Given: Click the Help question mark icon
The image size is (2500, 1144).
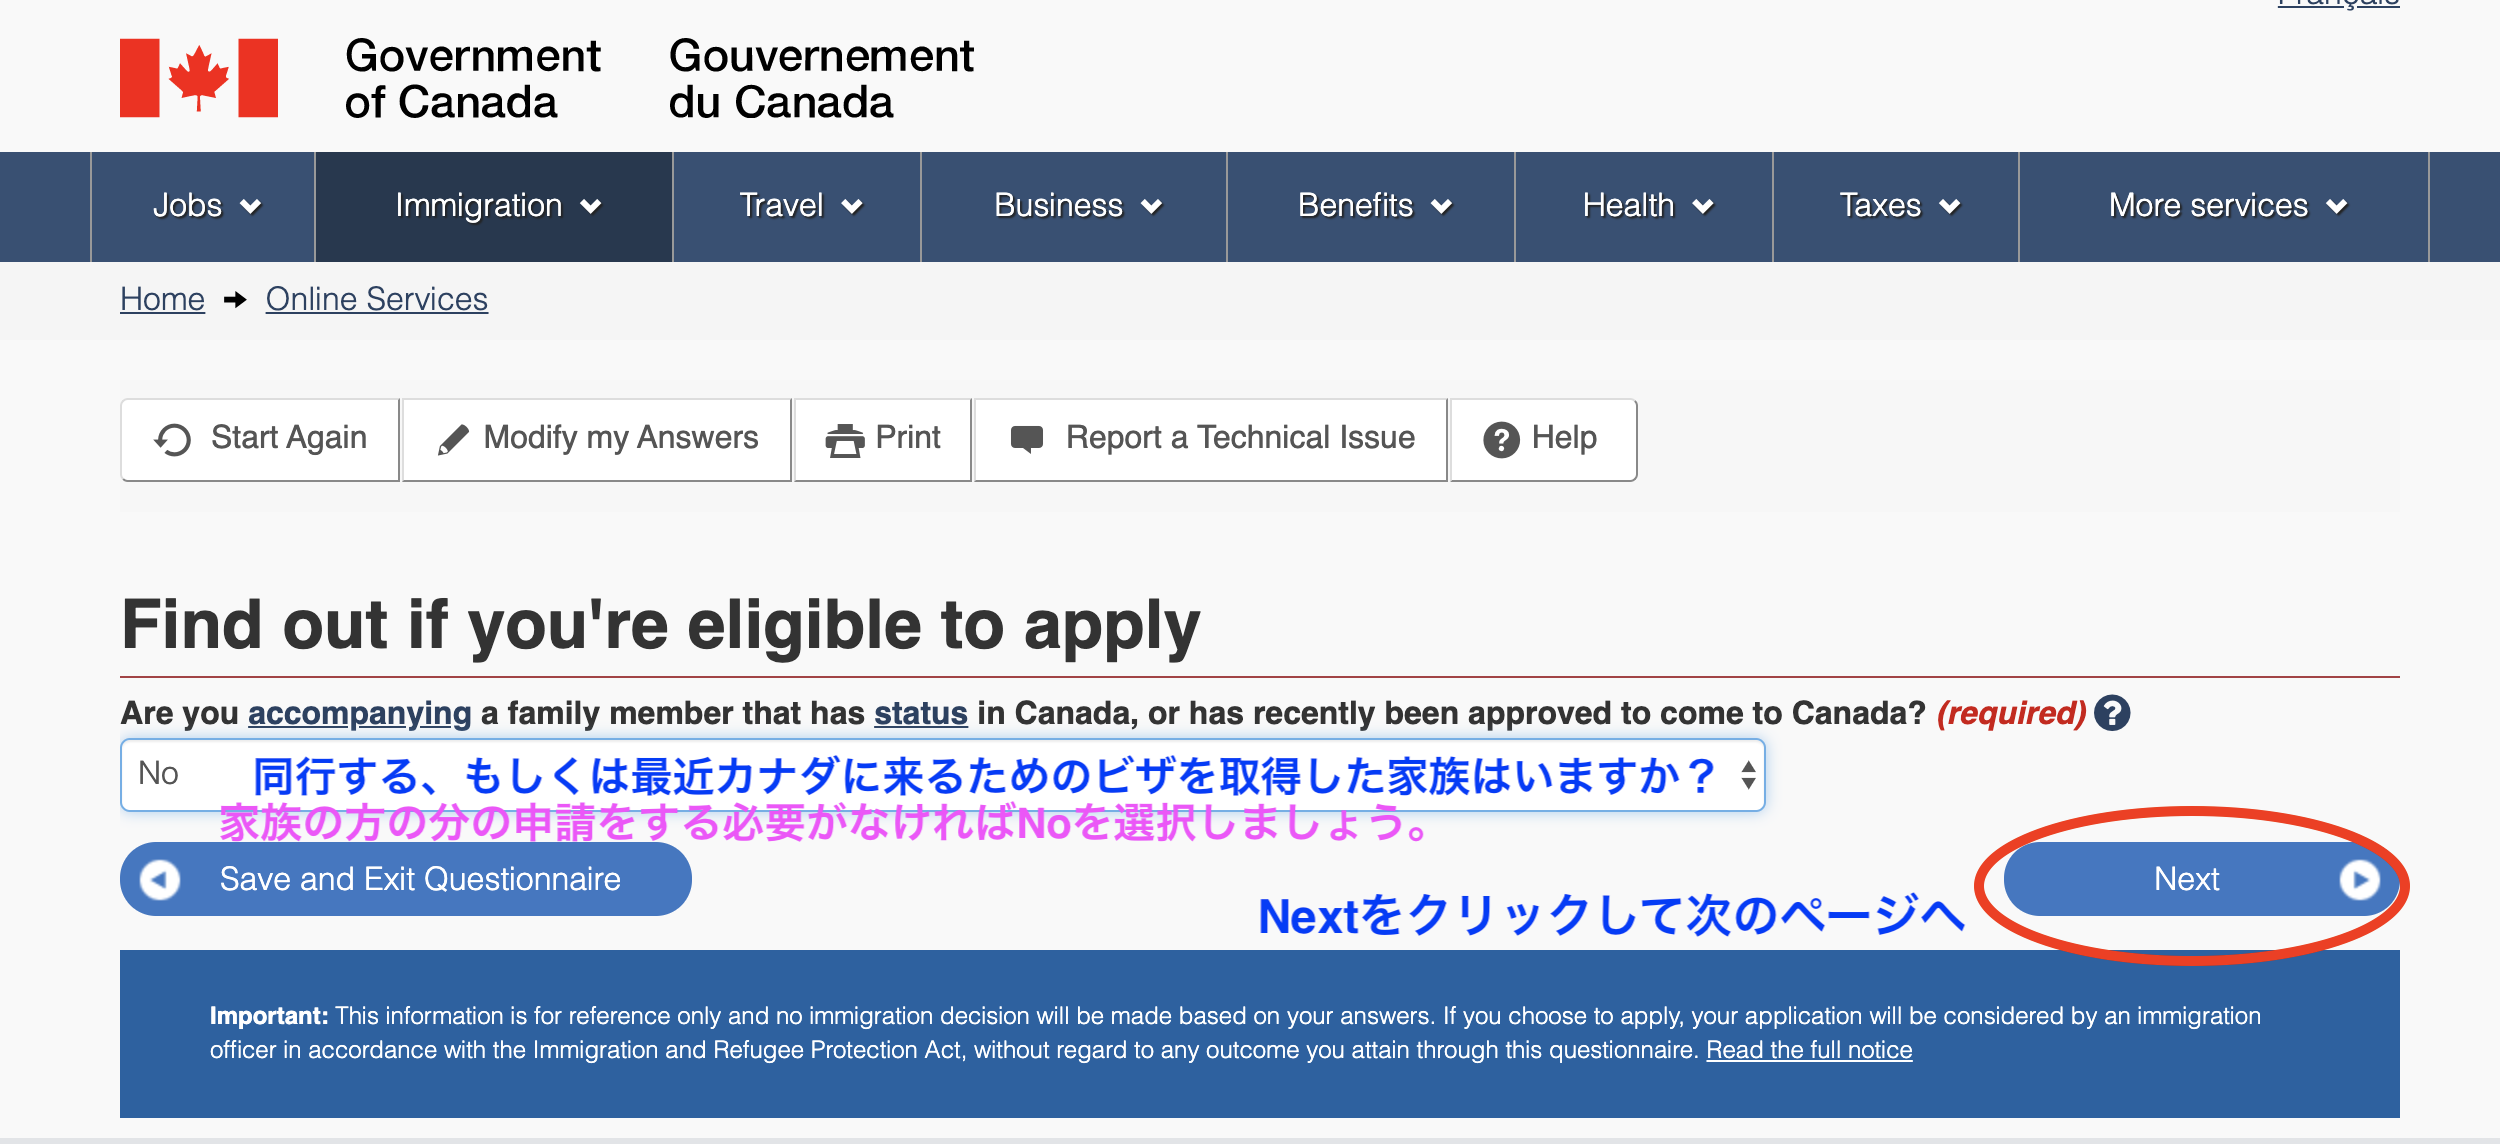Looking at the screenshot, I should pyautogui.click(x=1500, y=440).
